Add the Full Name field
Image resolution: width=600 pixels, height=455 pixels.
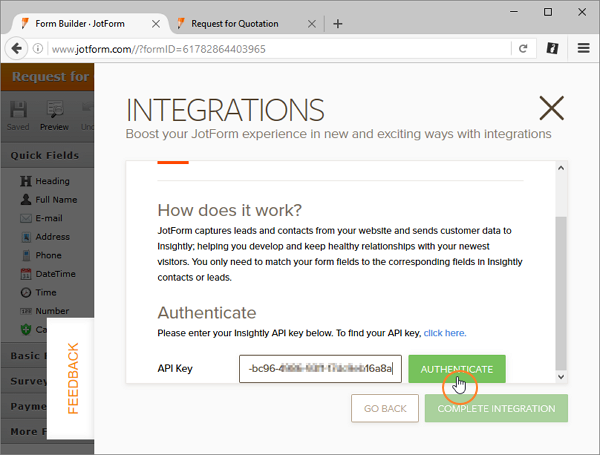point(54,199)
